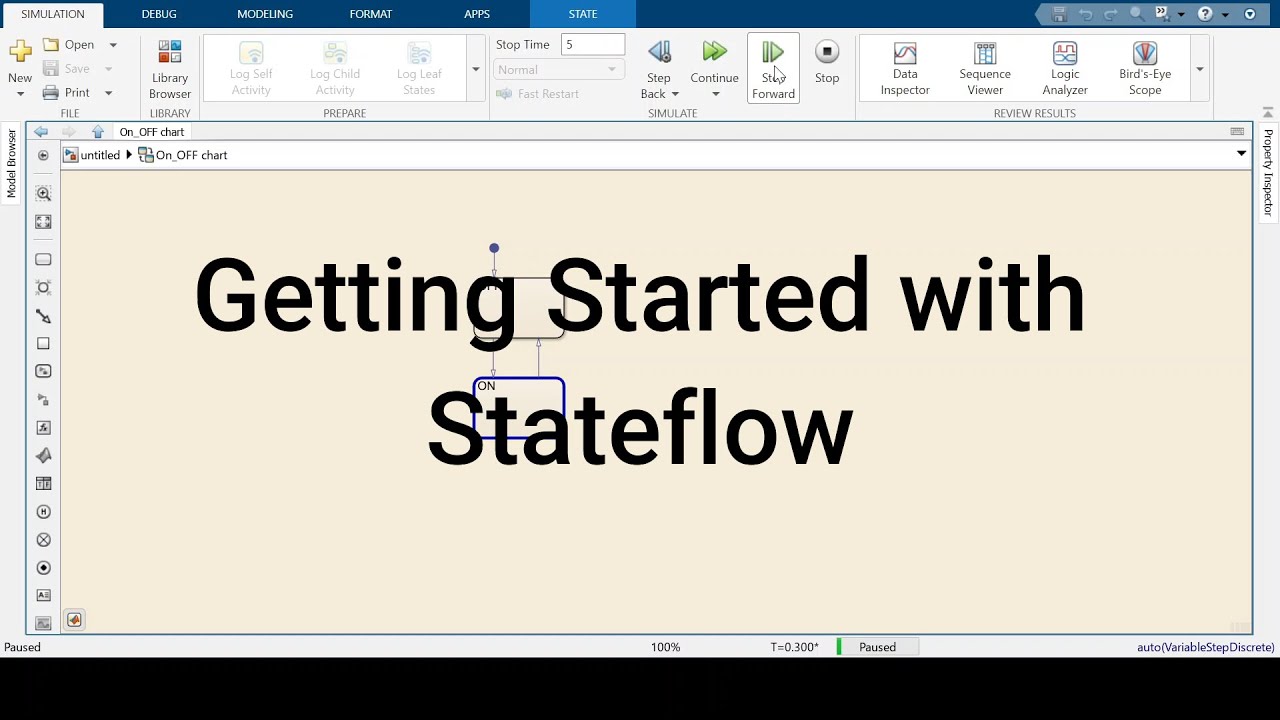The height and width of the screenshot is (720, 1280).
Task: Click the Step Back button
Action: tap(659, 62)
